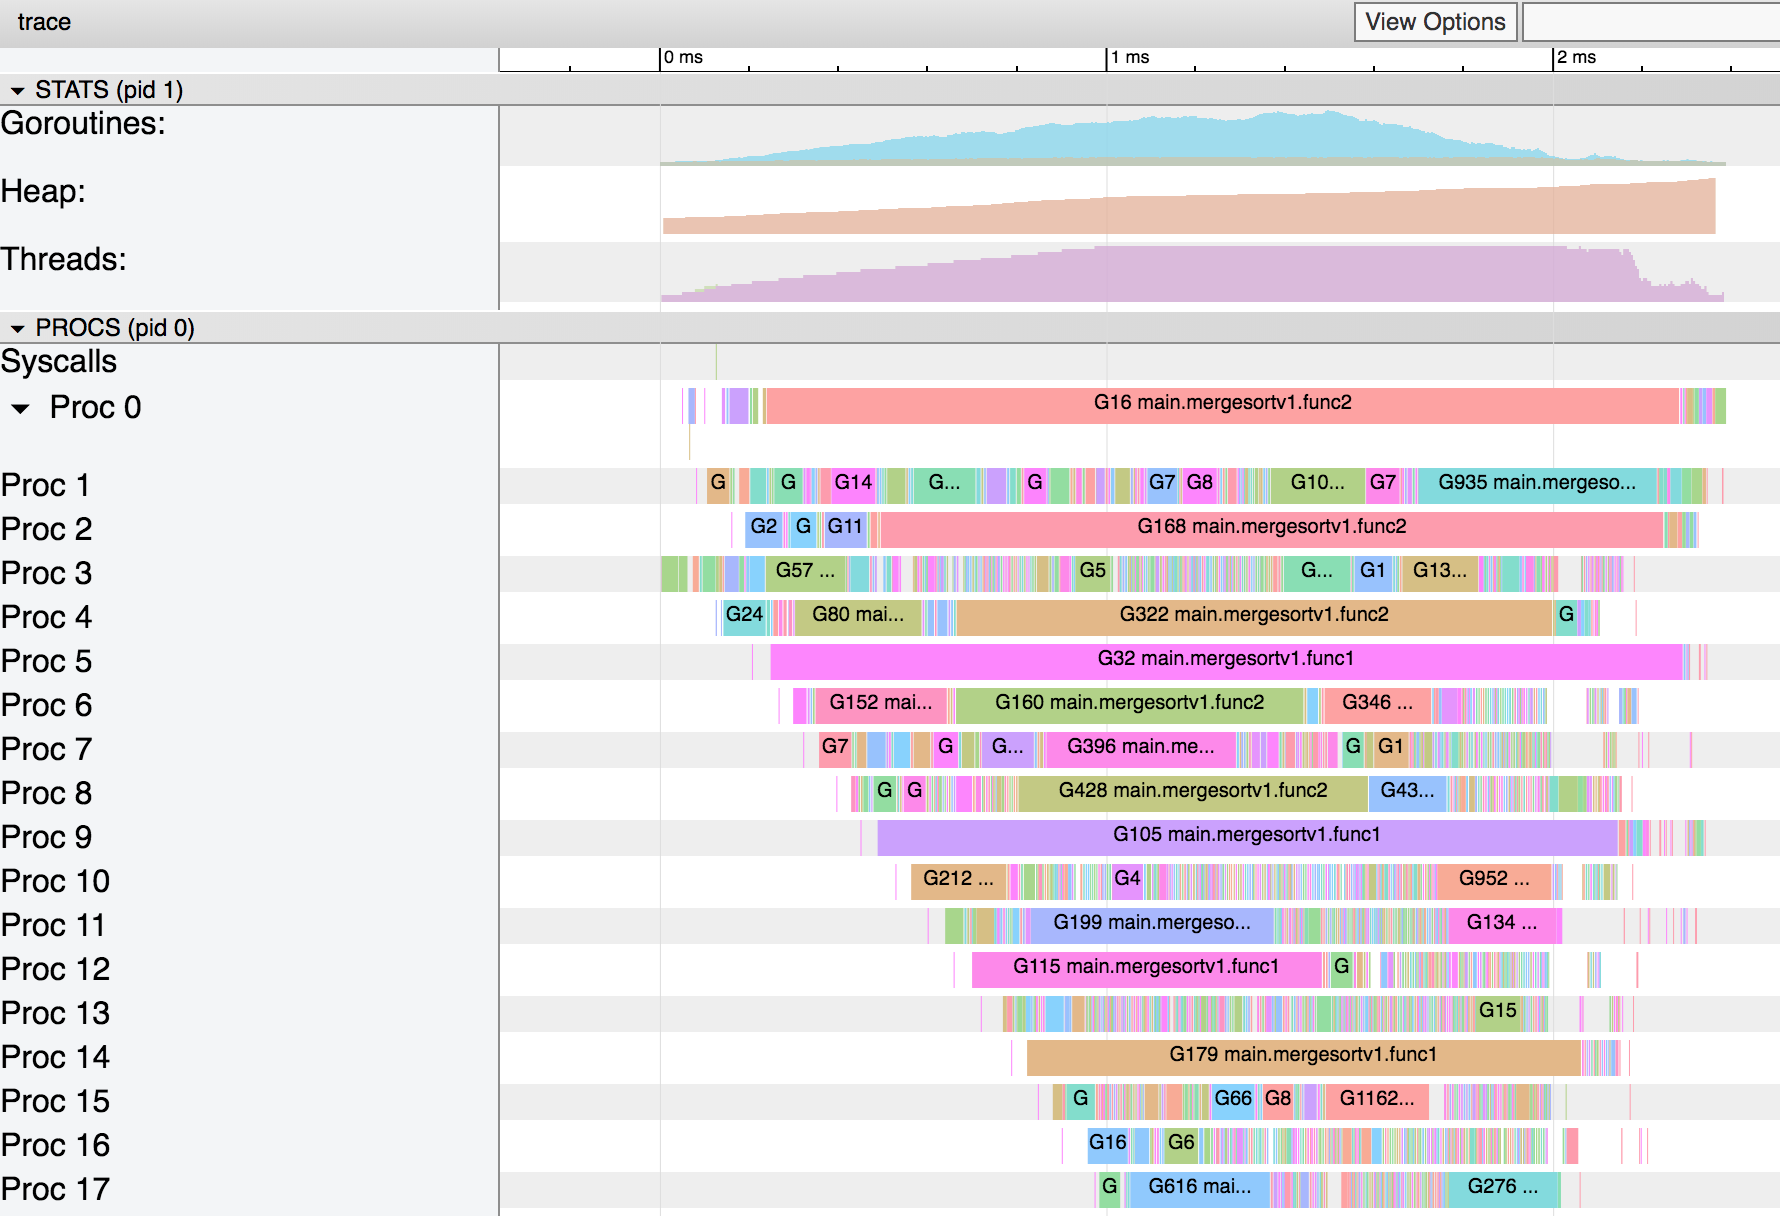Click the search field next to View Options
1780x1232 pixels.
pos(1651,22)
